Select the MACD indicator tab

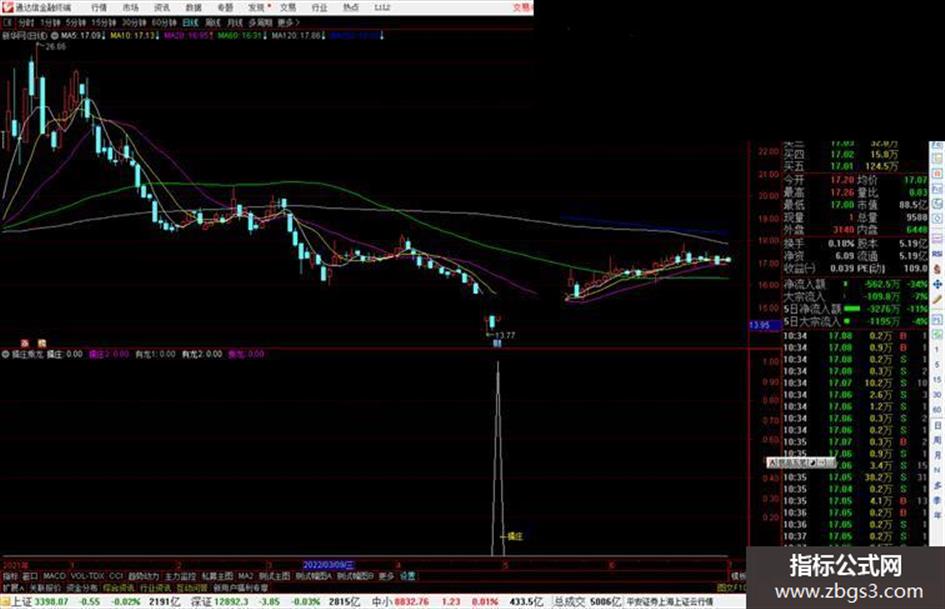(54, 576)
